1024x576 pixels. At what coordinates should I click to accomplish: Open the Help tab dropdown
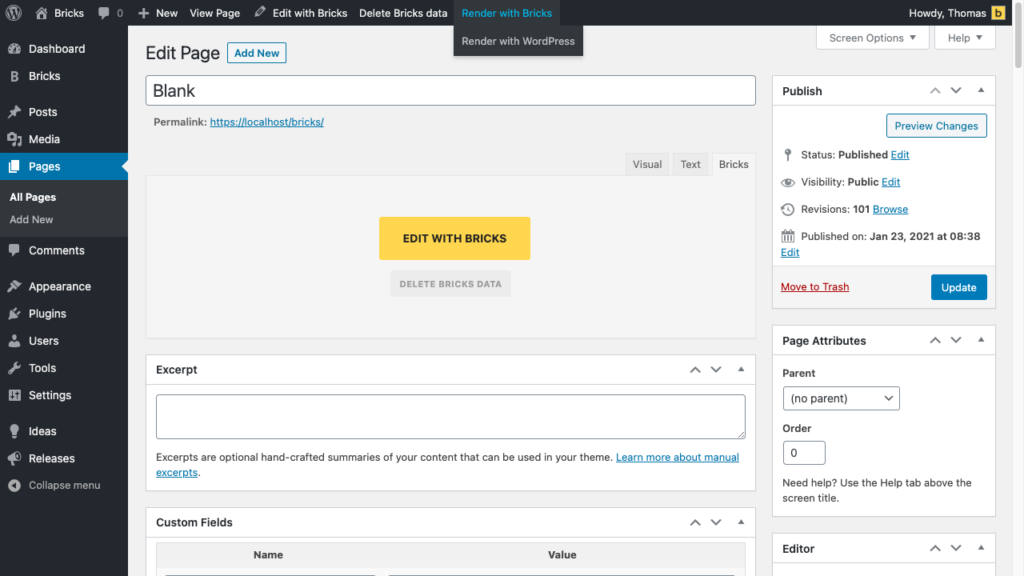tap(964, 38)
